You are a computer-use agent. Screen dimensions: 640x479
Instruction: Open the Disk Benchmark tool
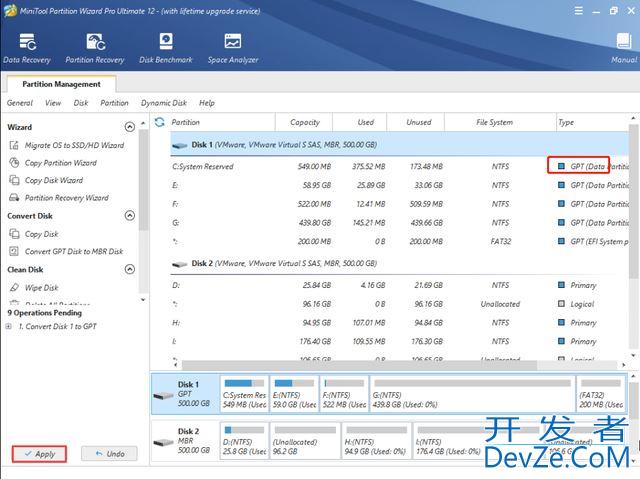click(x=166, y=49)
